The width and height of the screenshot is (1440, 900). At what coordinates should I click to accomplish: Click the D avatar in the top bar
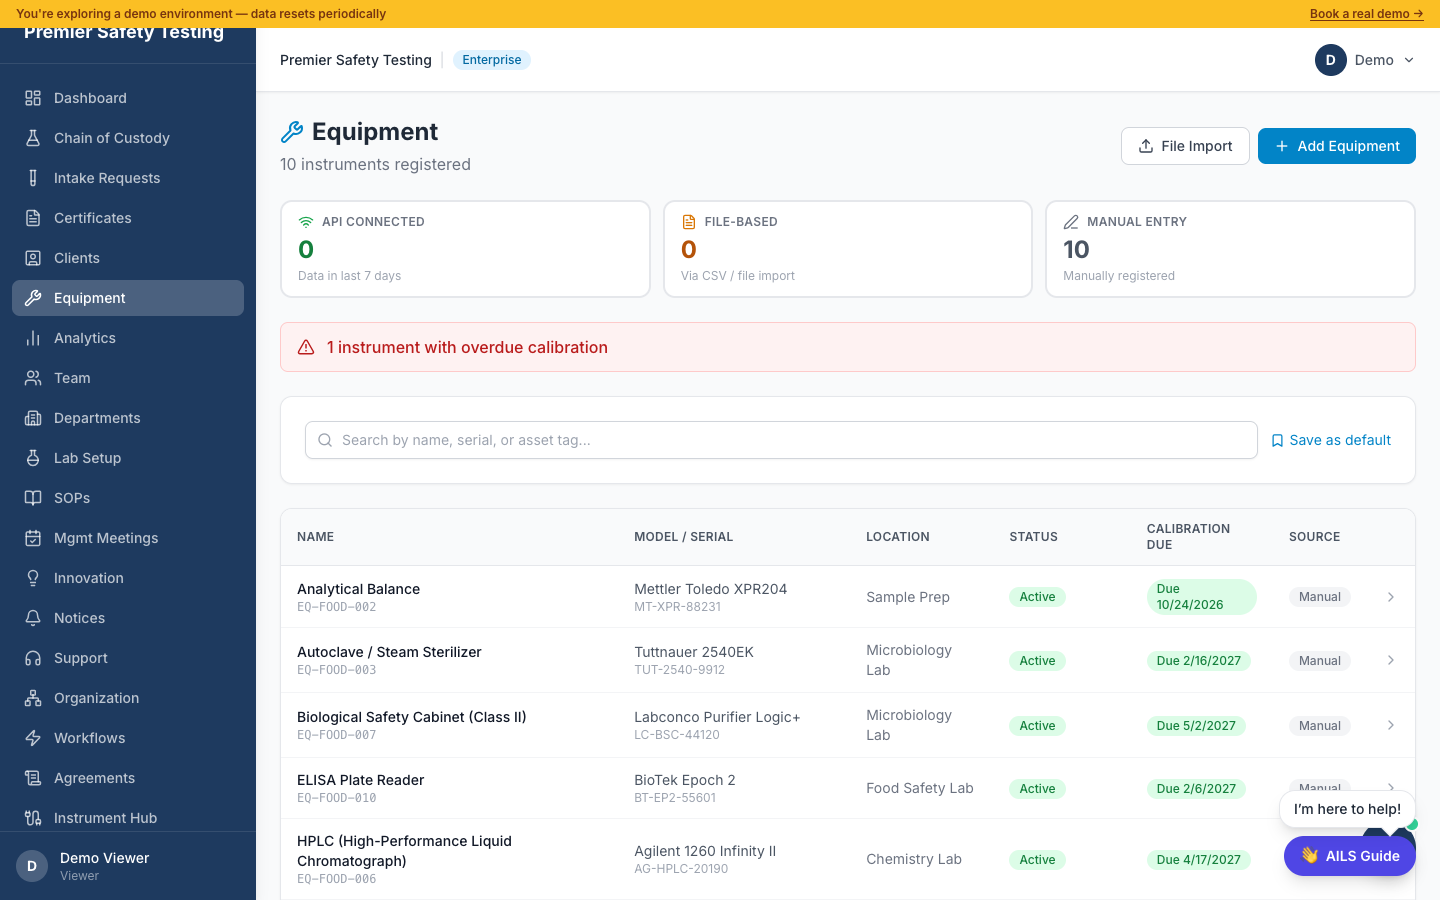(x=1330, y=60)
